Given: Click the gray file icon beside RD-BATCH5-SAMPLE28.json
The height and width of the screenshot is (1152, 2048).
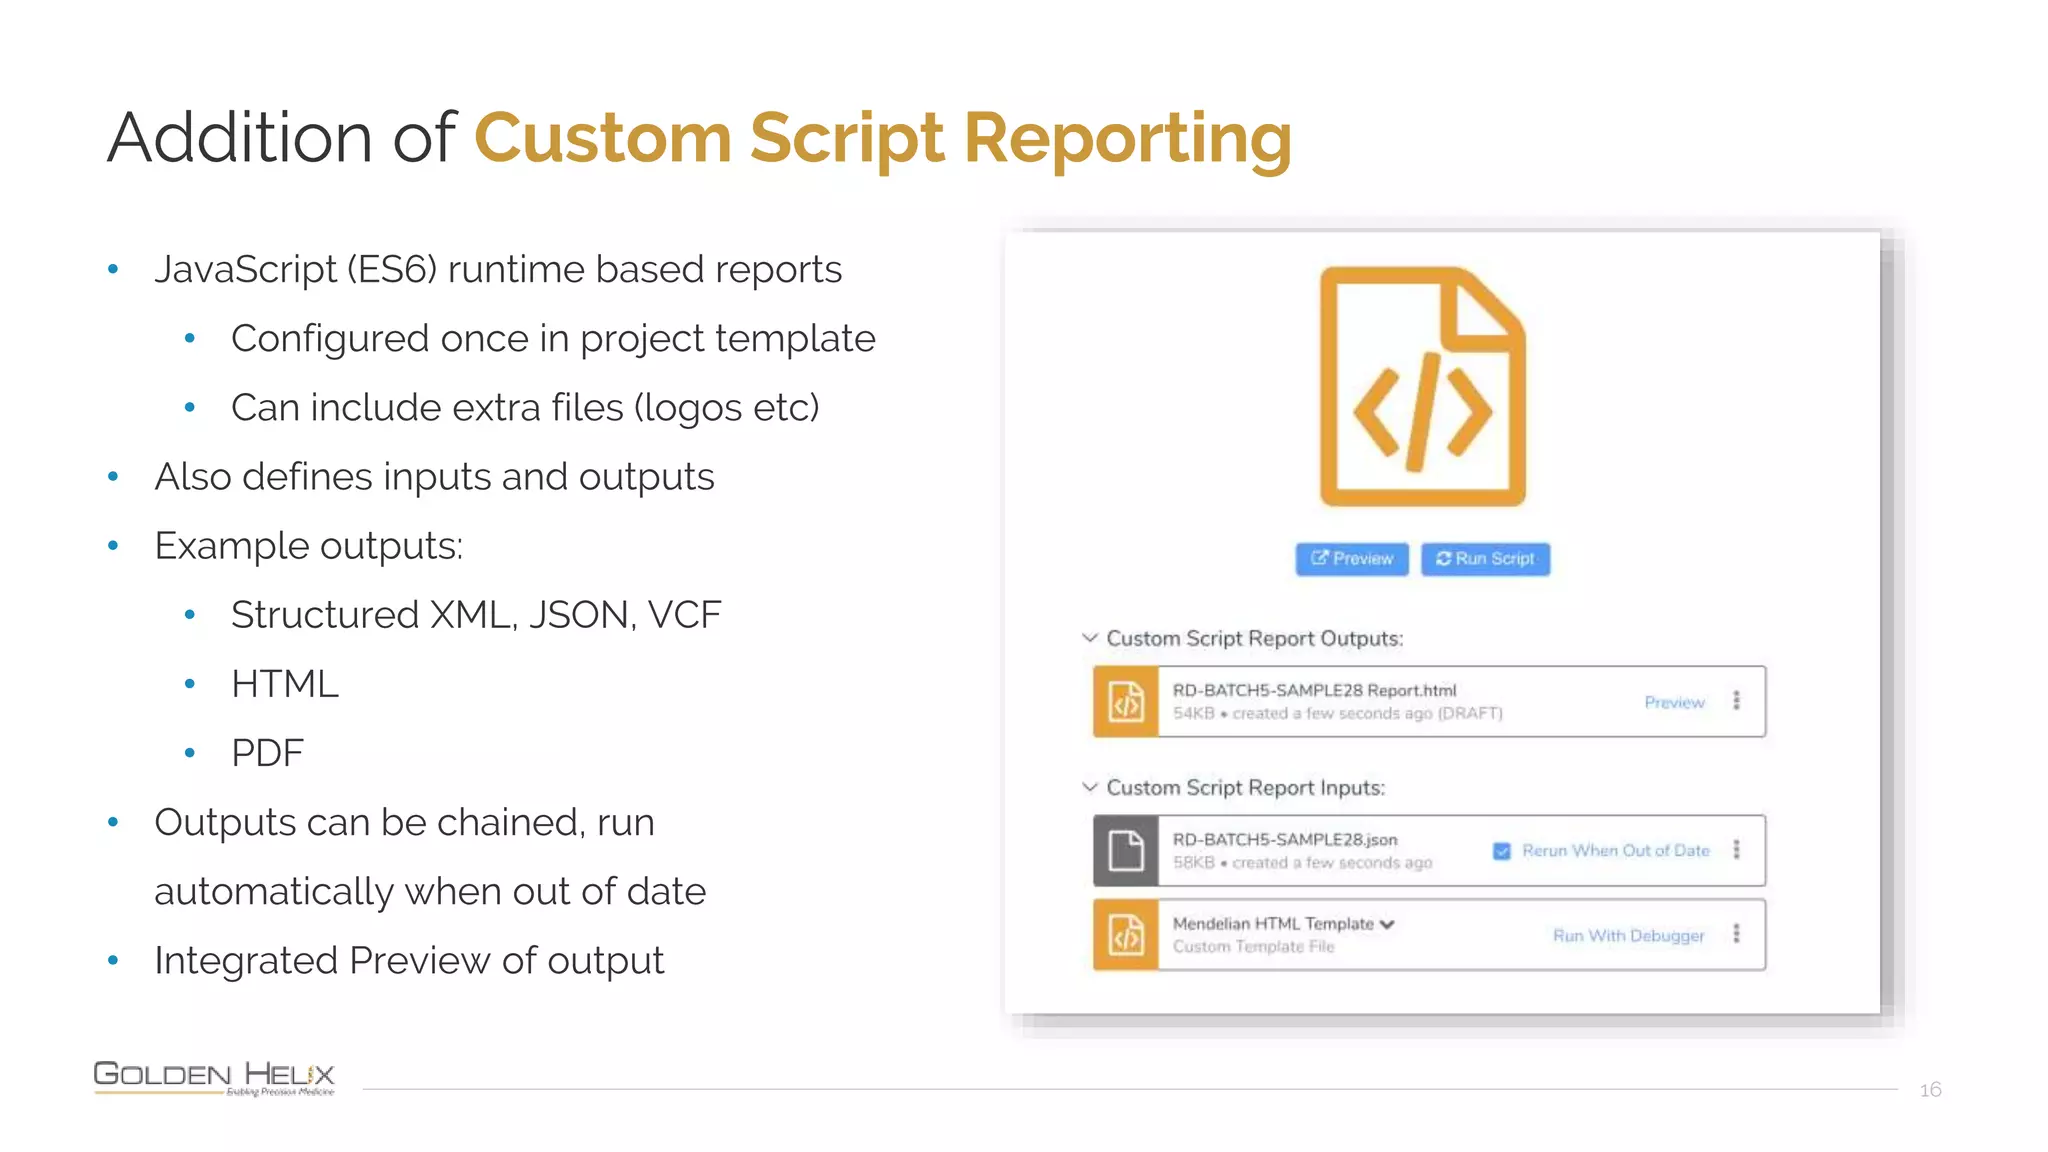Looking at the screenshot, I should click(1126, 851).
